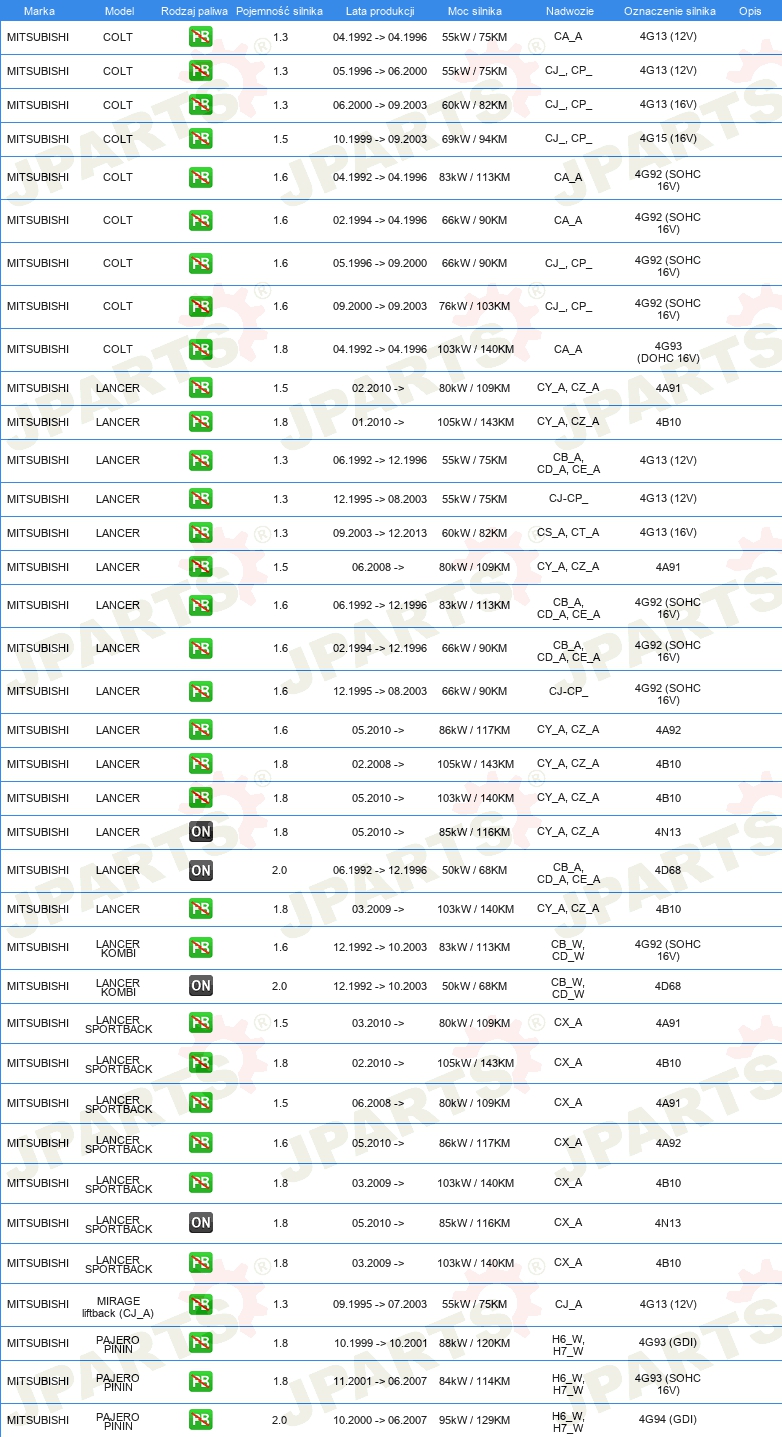Click the Pojemność silnika column header
The image size is (782, 1437).
pyautogui.click(x=279, y=11)
